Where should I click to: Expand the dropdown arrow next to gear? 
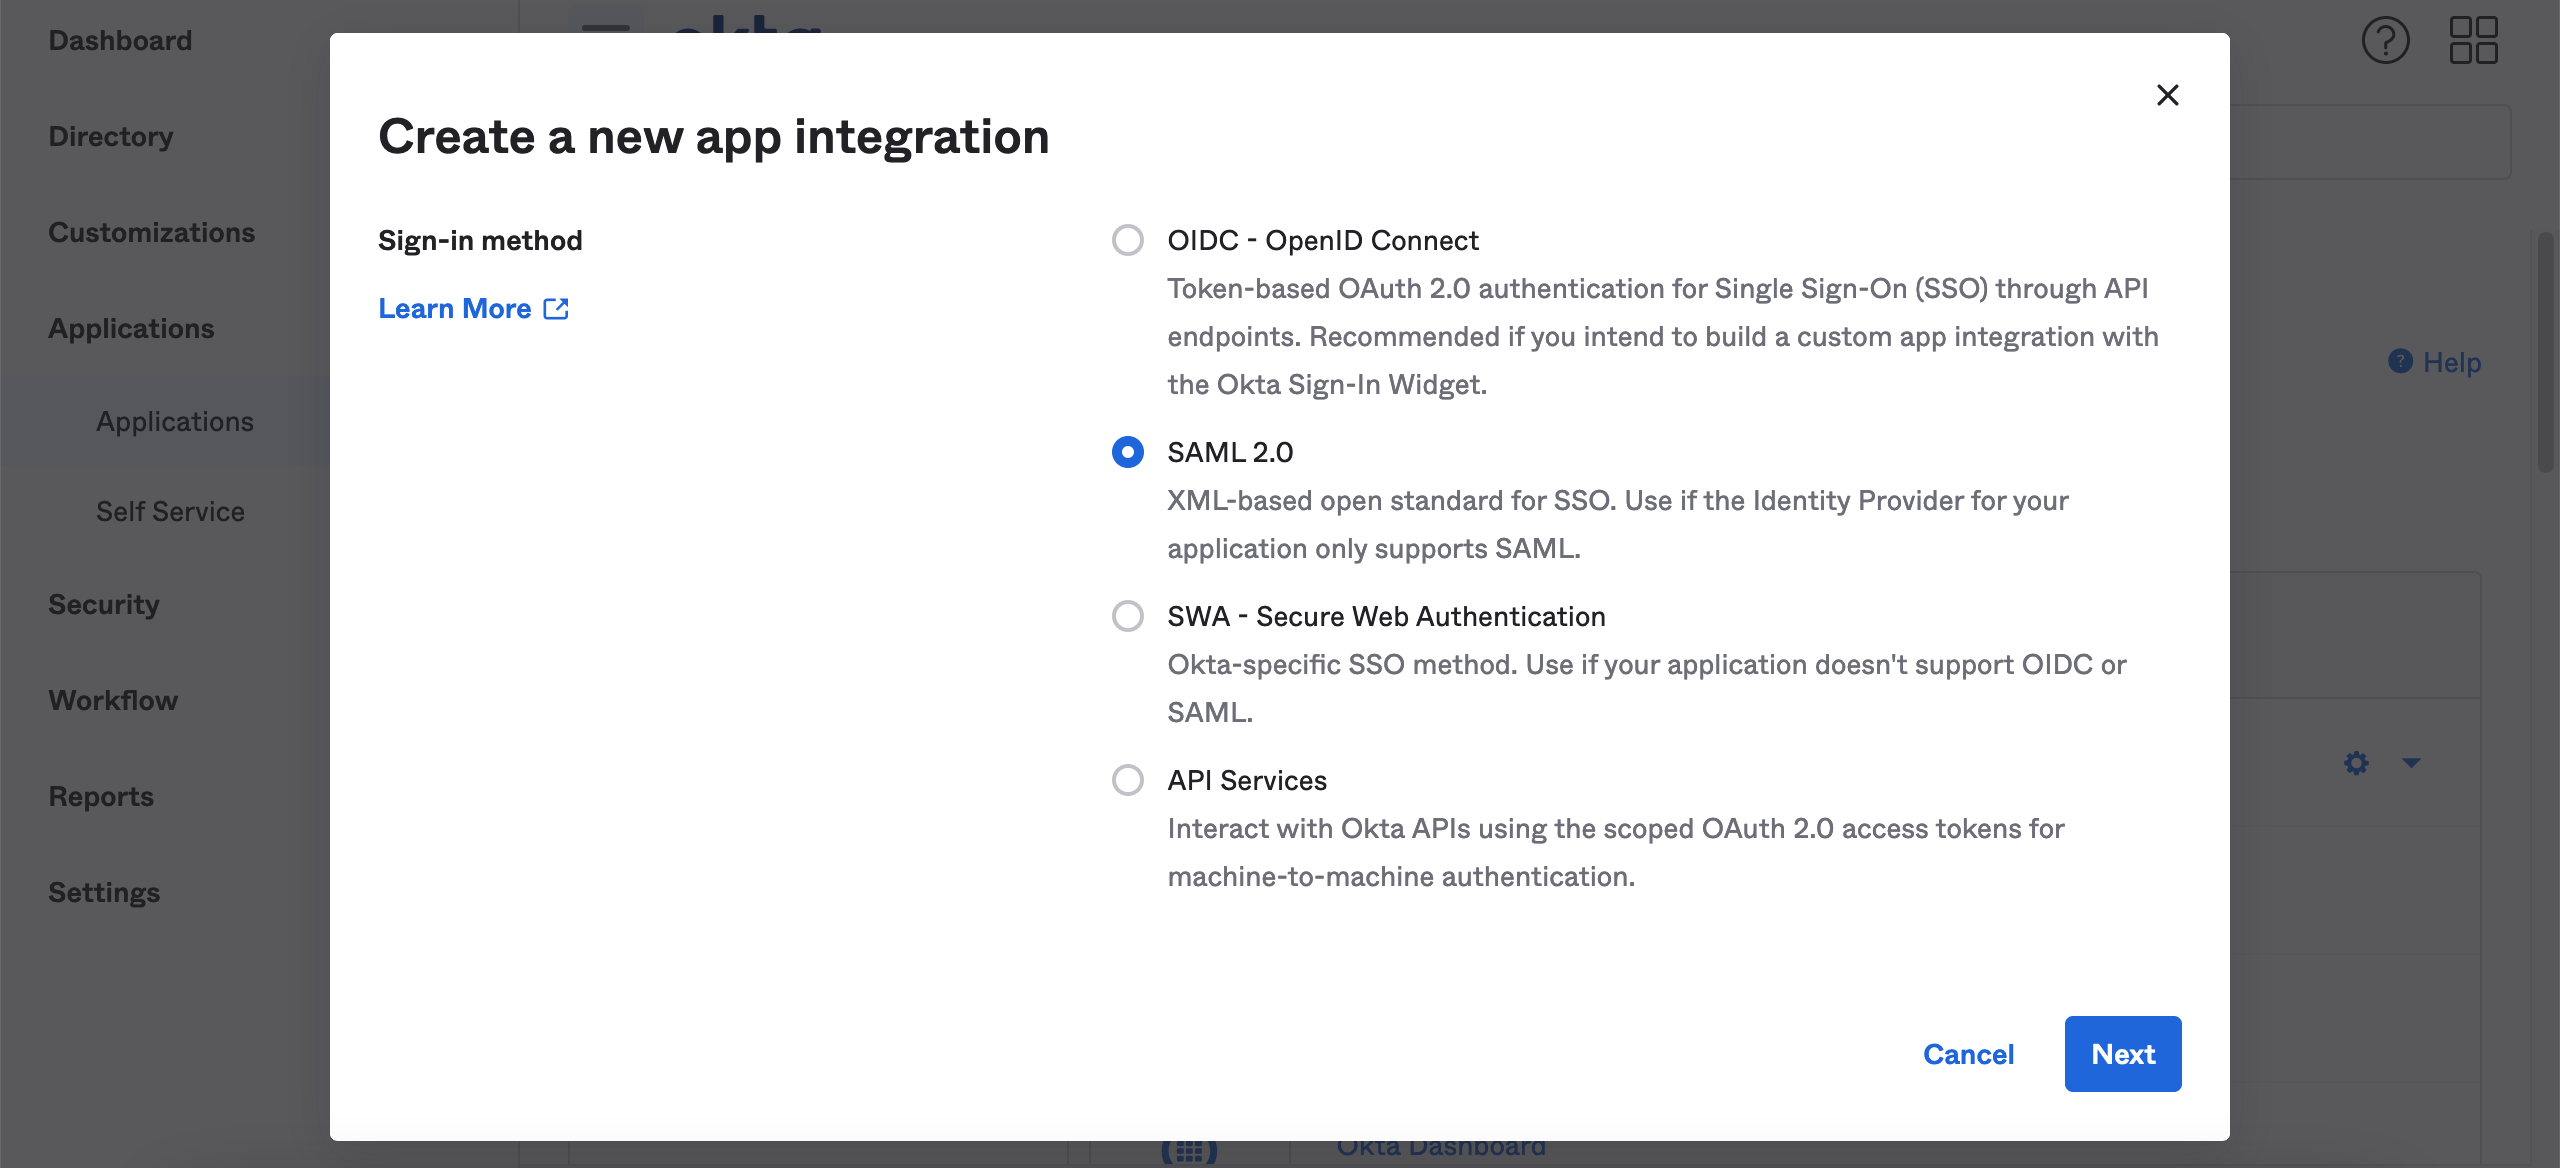[x=2411, y=763]
